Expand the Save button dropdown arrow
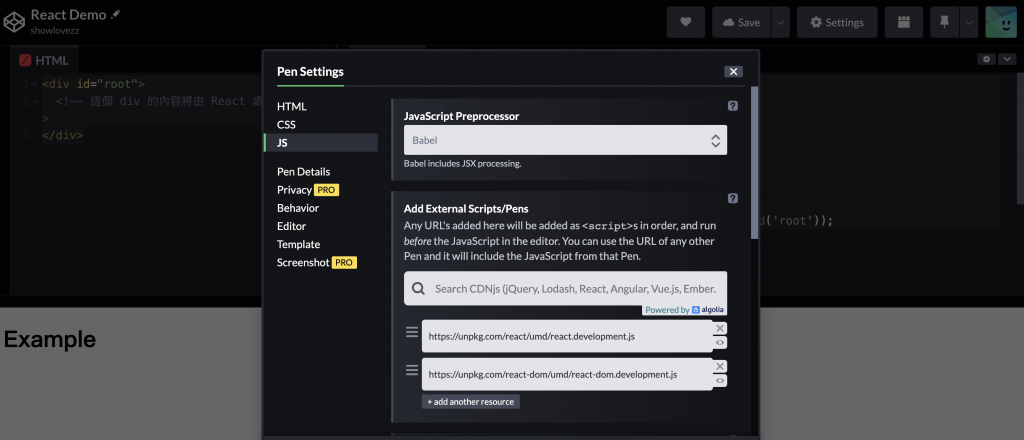The height and width of the screenshot is (440, 1024). [780, 22]
